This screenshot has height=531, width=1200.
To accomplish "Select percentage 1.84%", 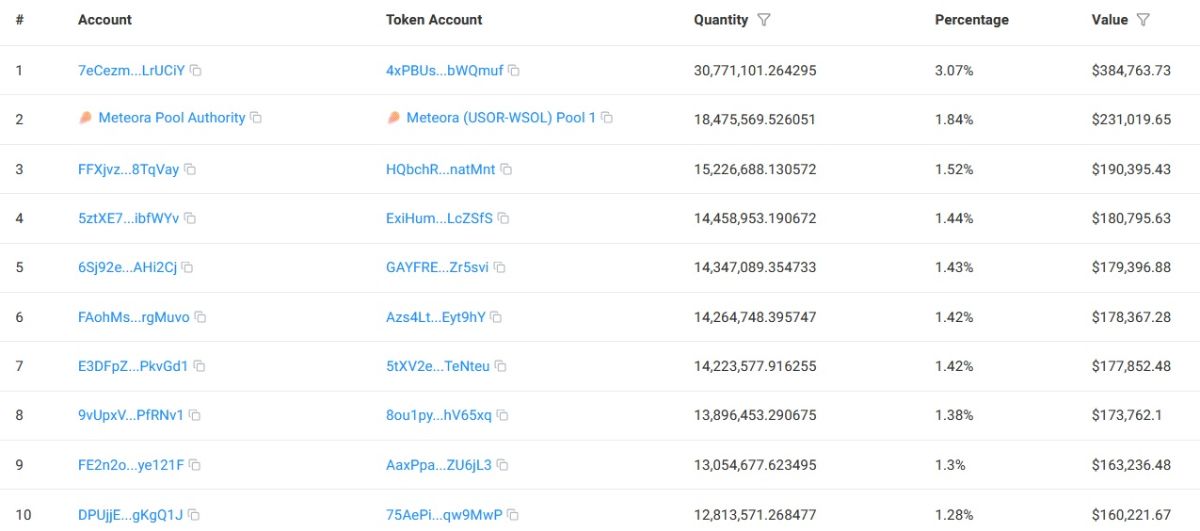I will click(x=954, y=119).
